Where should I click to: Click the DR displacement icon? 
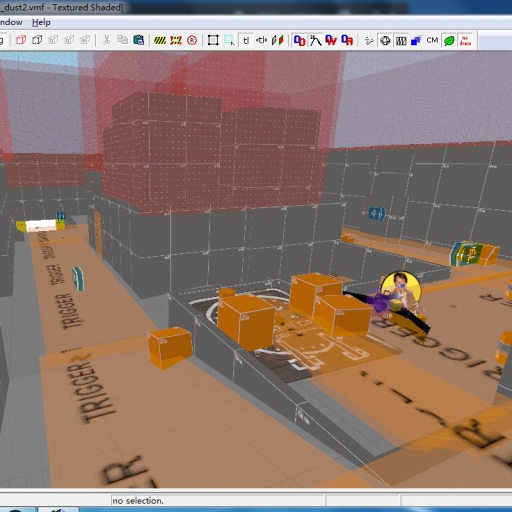(x=347, y=40)
